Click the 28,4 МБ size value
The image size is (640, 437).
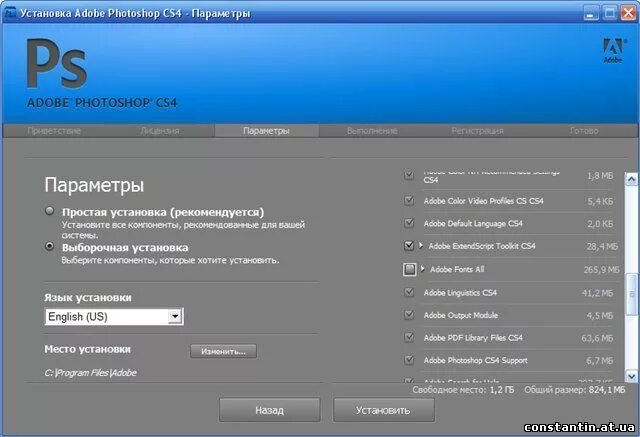coord(602,246)
